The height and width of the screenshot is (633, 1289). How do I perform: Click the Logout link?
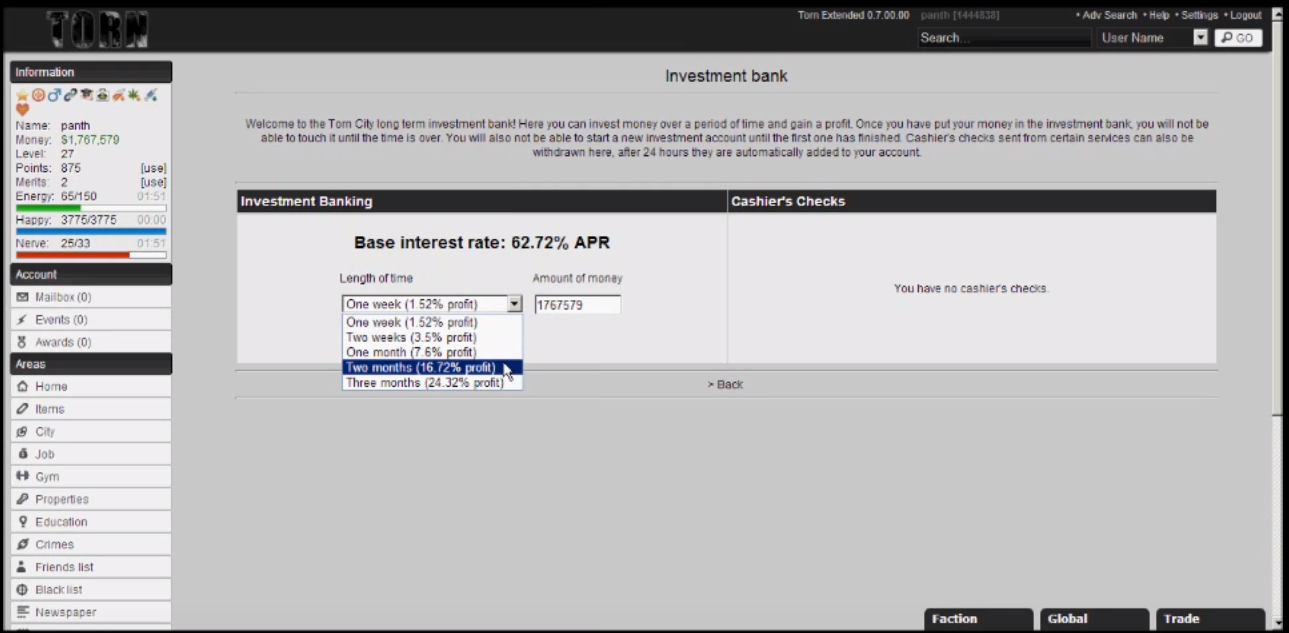click(x=1245, y=15)
